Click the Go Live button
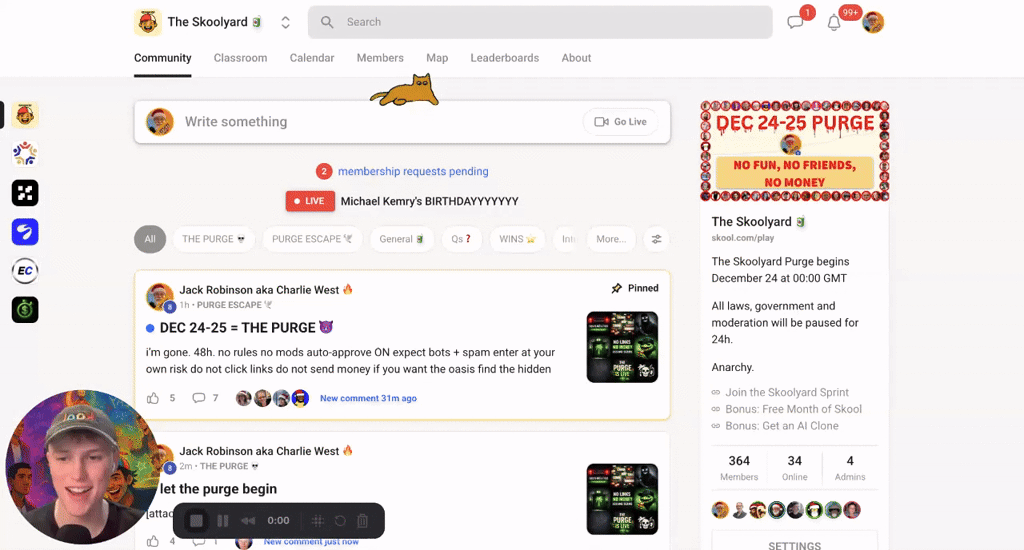Image resolution: width=1024 pixels, height=550 pixels. tap(620, 121)
